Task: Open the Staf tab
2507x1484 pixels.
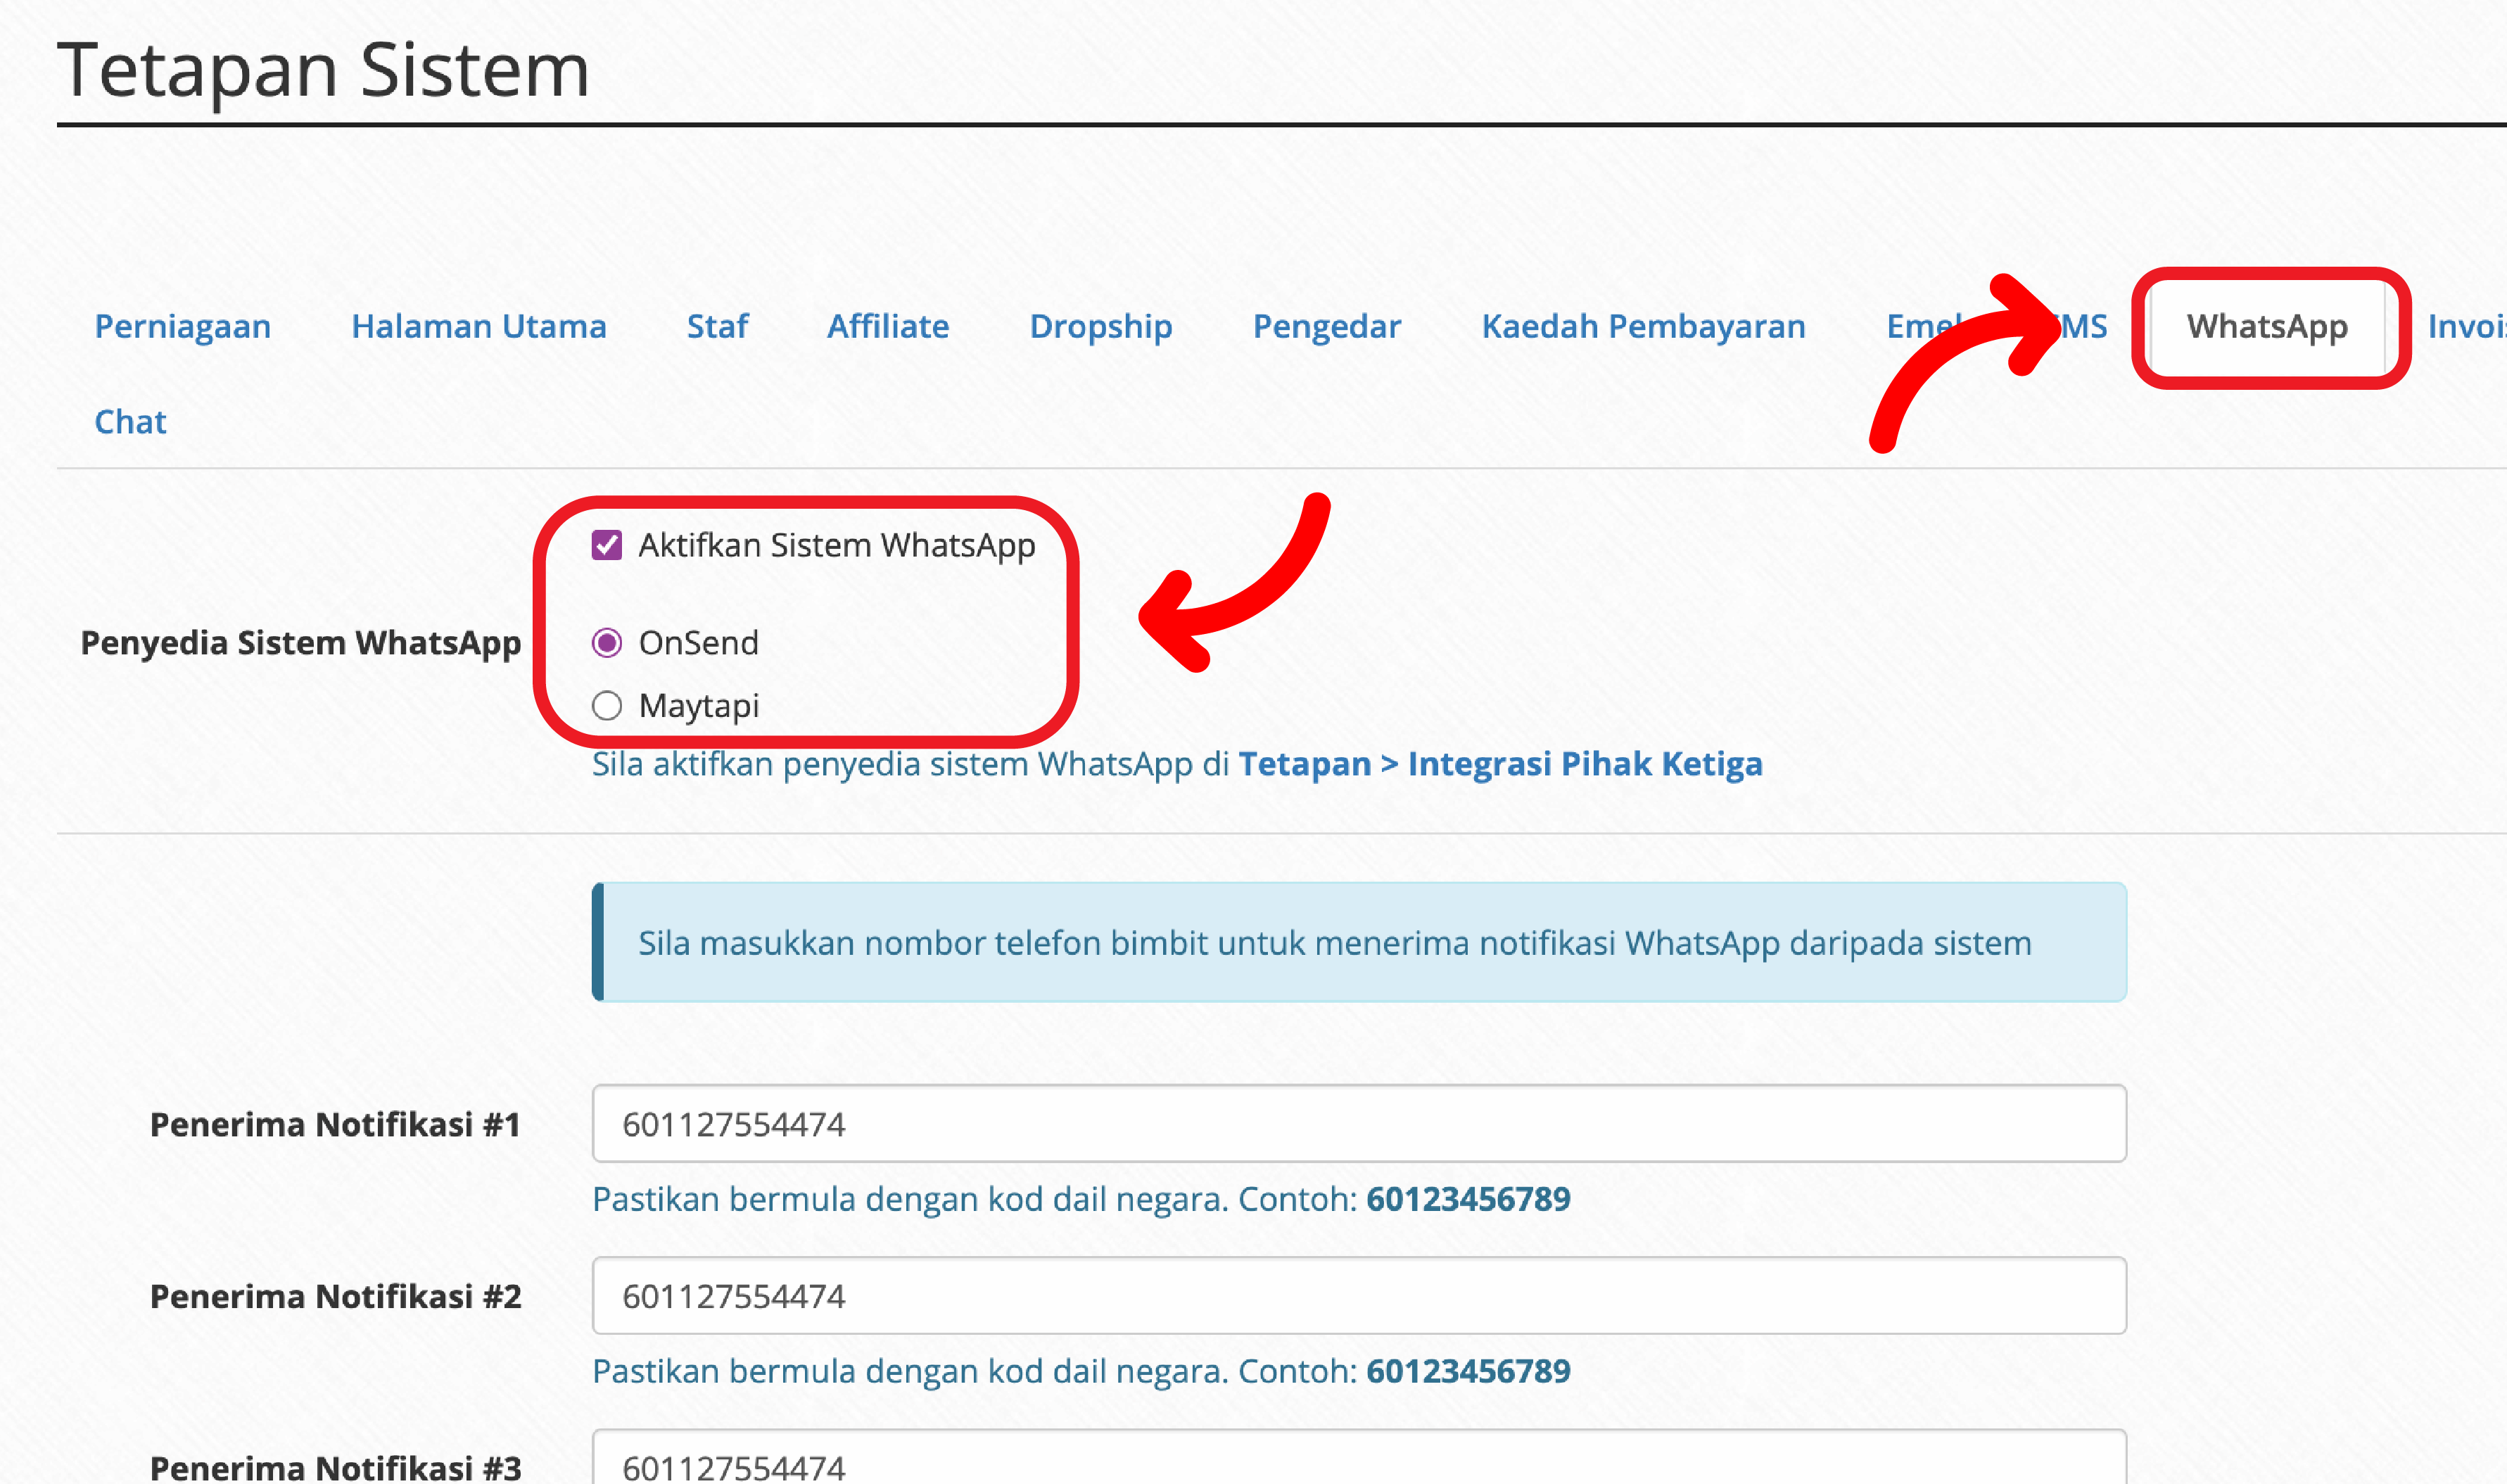Action: coord(716,326)
